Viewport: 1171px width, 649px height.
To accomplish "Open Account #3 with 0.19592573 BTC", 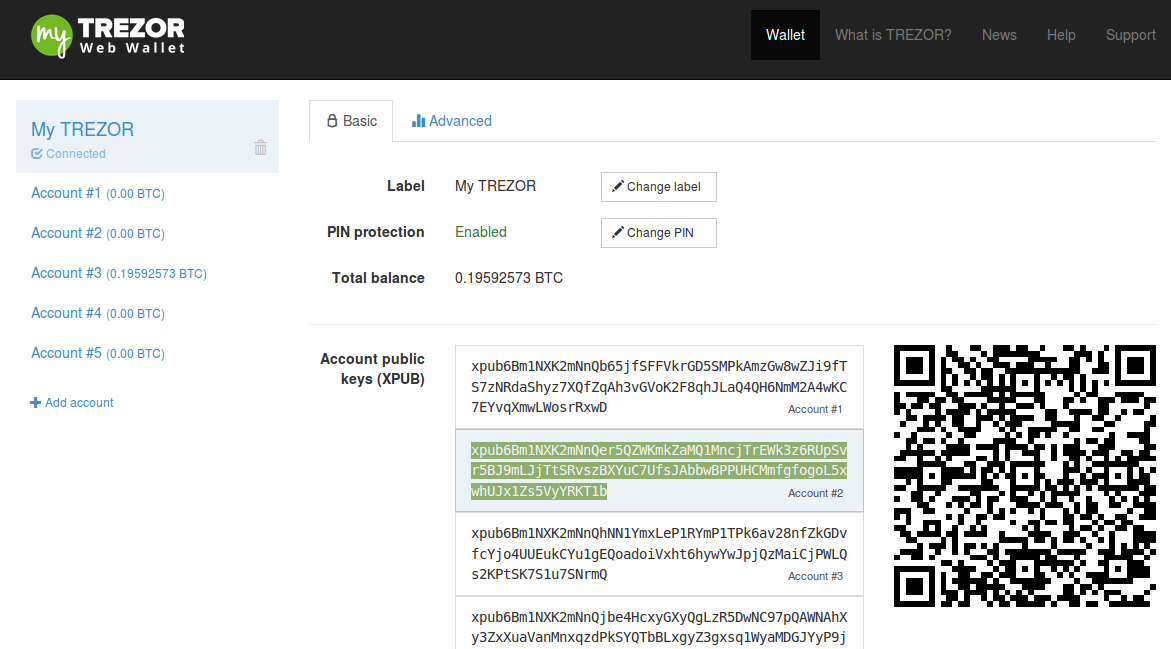I will (x=119, y=273).
